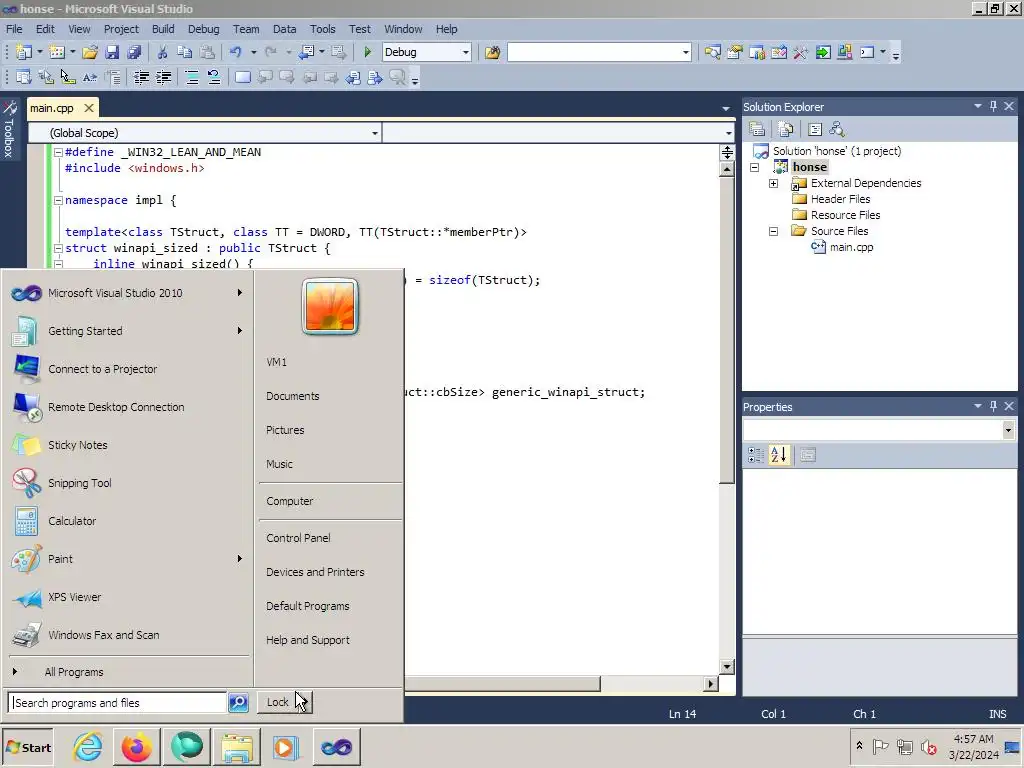This screenshot has width=1024, height=768.
Task: Open Windows Media Player from taskbar
Action: tap(285, 747)
